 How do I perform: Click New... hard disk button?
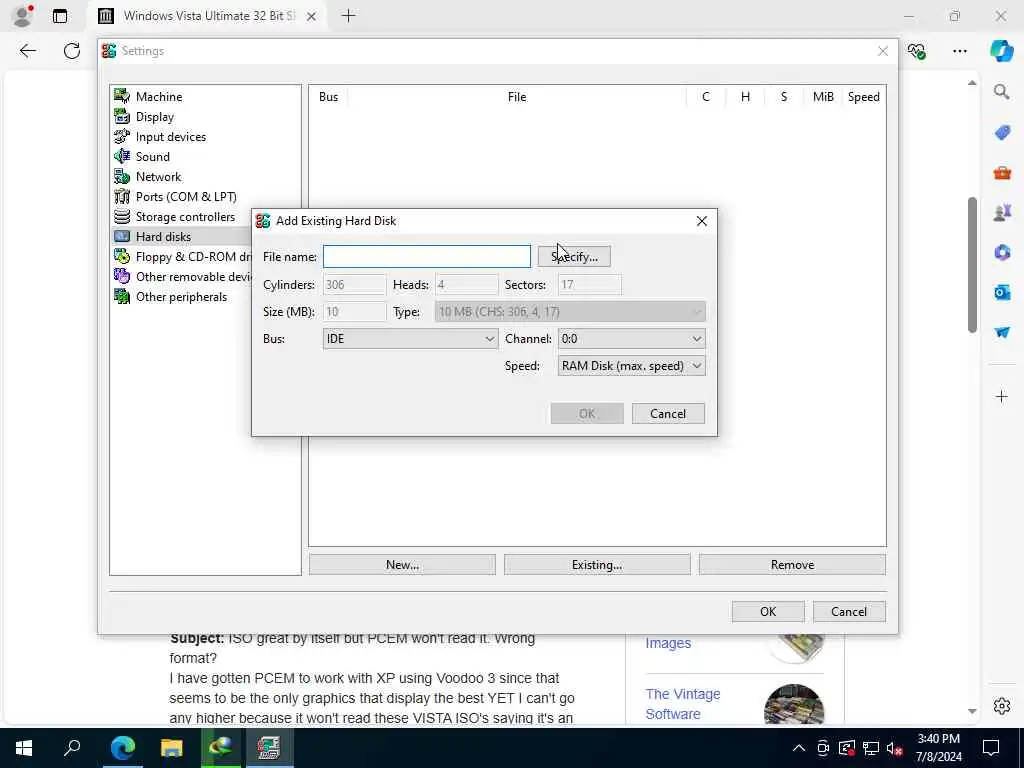[402, 565]
